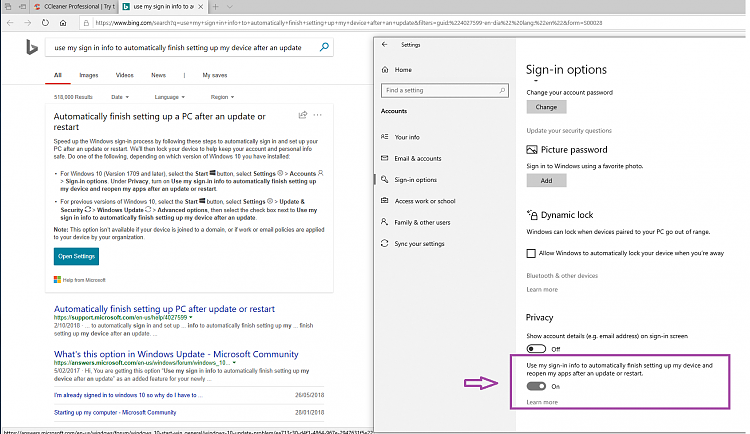Screen dimensions: 750x434
Task: Click the Microsoft logo beside Help from Microsoft
Action: coord(57,280)
